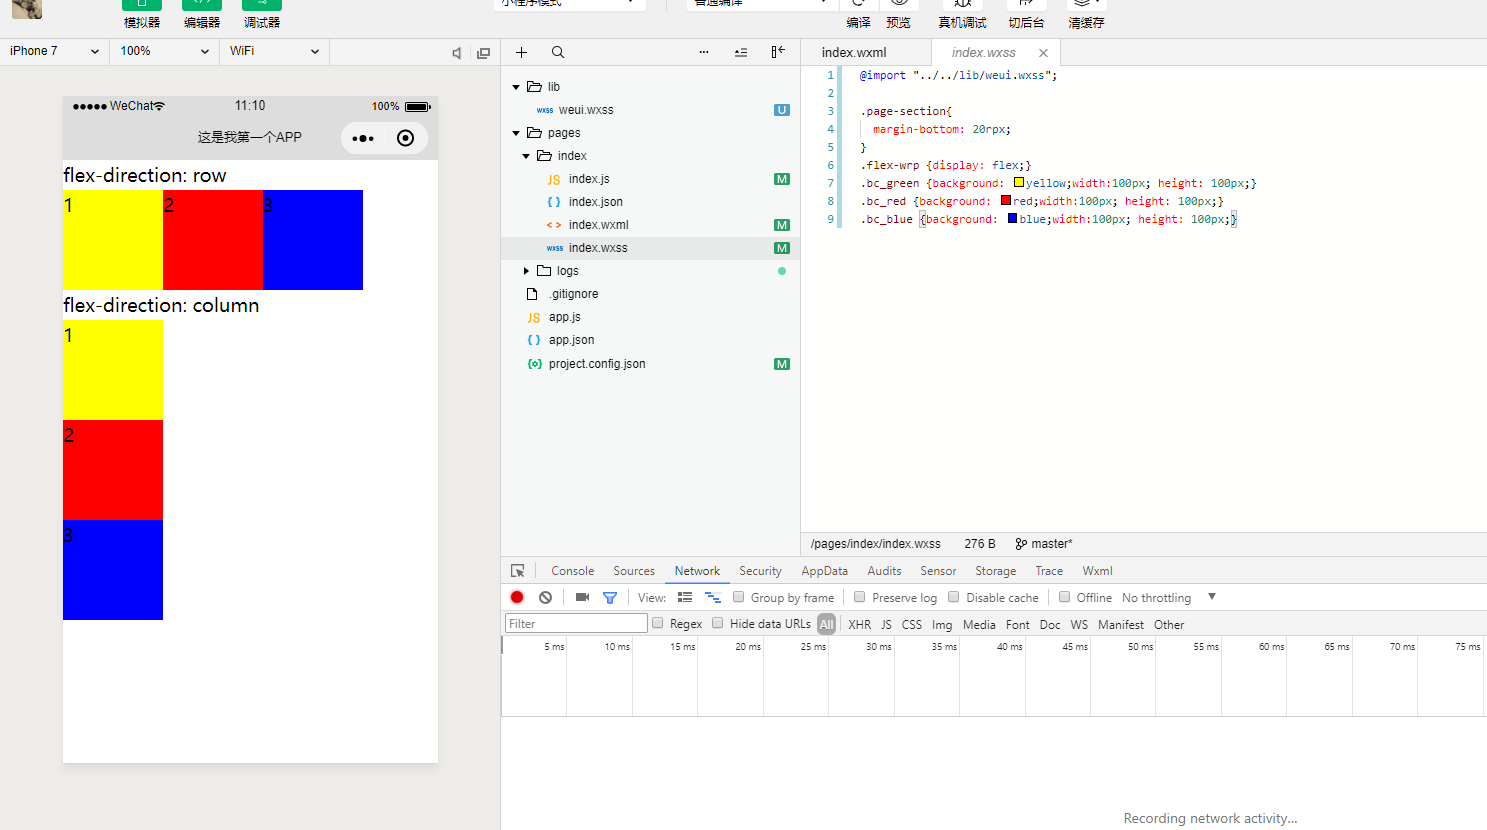Clear the network log
This screenshot has width=1487, height=830.
[x=545, y=597]
